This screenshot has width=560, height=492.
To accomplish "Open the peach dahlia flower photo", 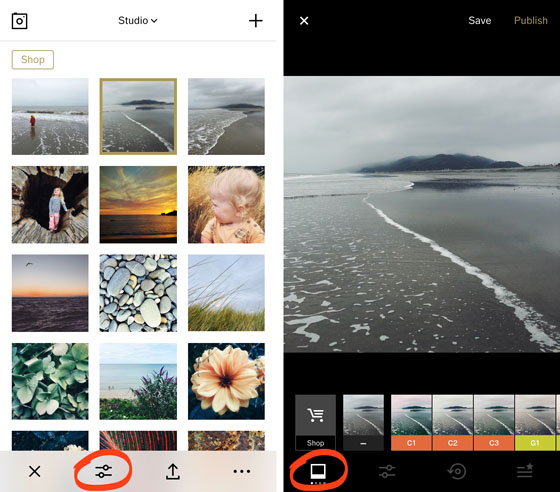I will tap(226, 381).
